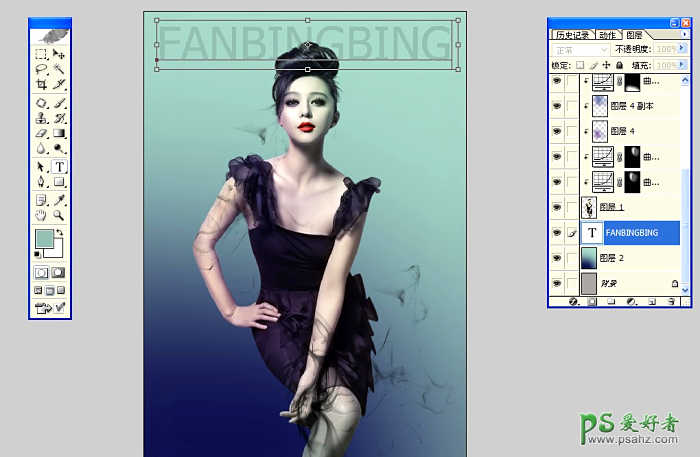Select the Rectangular Marquee tool

(41, 54)
